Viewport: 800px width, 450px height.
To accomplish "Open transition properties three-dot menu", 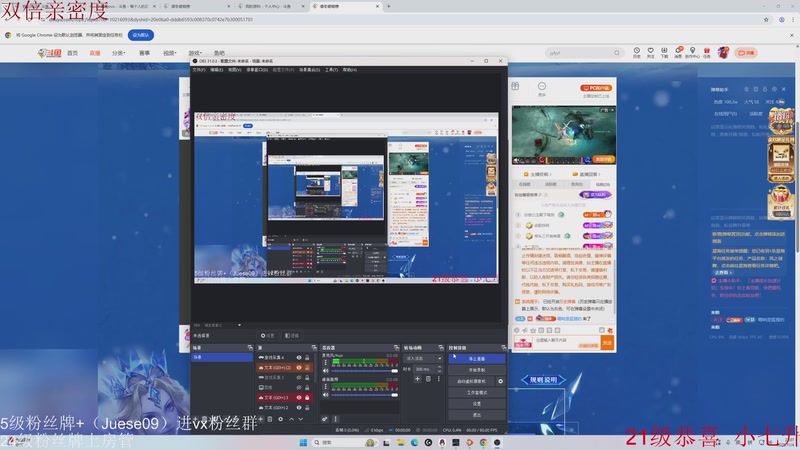I will 439,379.
